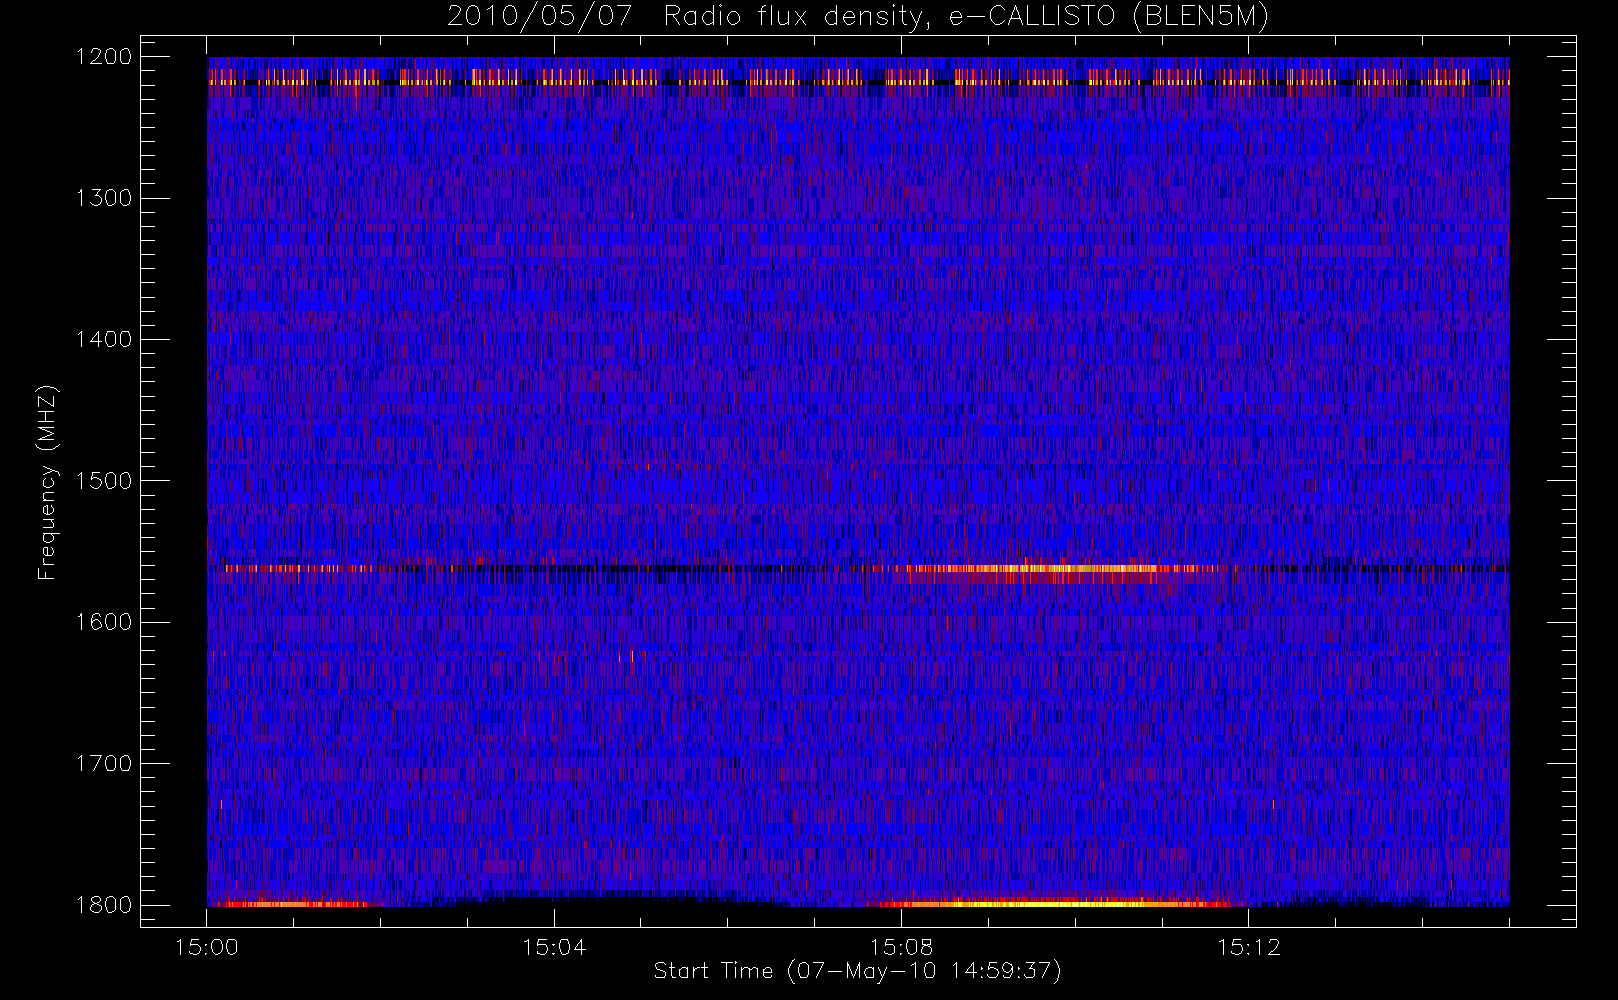The width and height of the screenshot is (1618, 1000).
Task: Click the 1600 frequency tick label
Action: (104, 622)
